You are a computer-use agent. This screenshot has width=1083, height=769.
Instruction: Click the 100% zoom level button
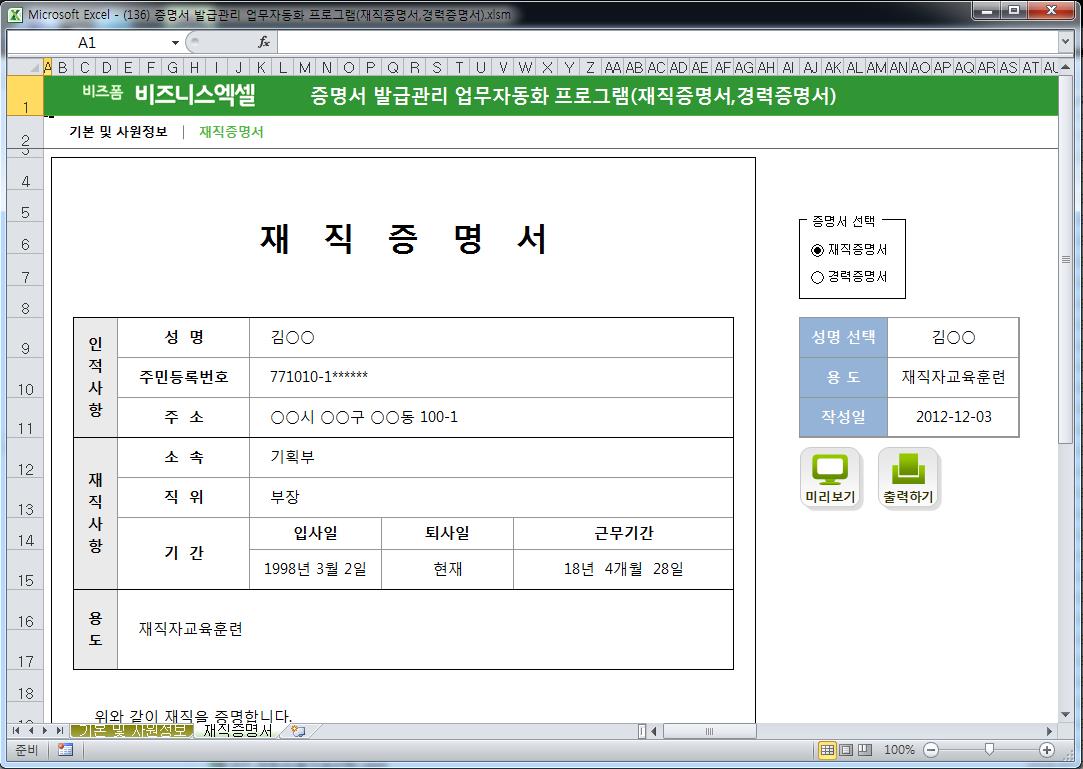[899, 750]
